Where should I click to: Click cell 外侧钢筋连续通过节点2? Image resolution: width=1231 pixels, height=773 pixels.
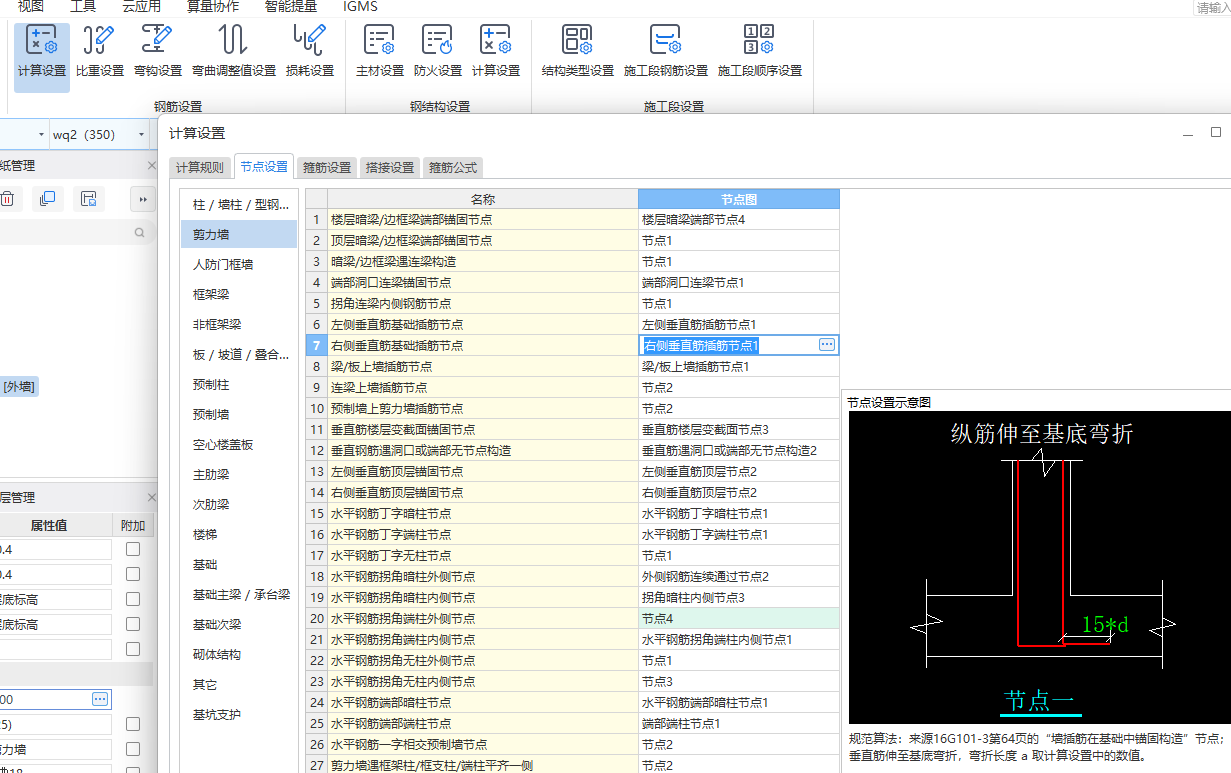[x=739, y=576]
